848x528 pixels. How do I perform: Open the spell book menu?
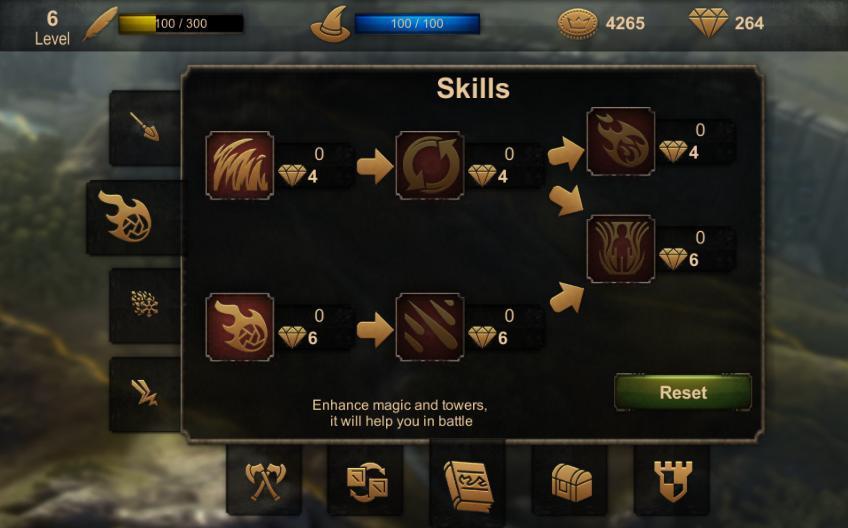click(468, 483)
